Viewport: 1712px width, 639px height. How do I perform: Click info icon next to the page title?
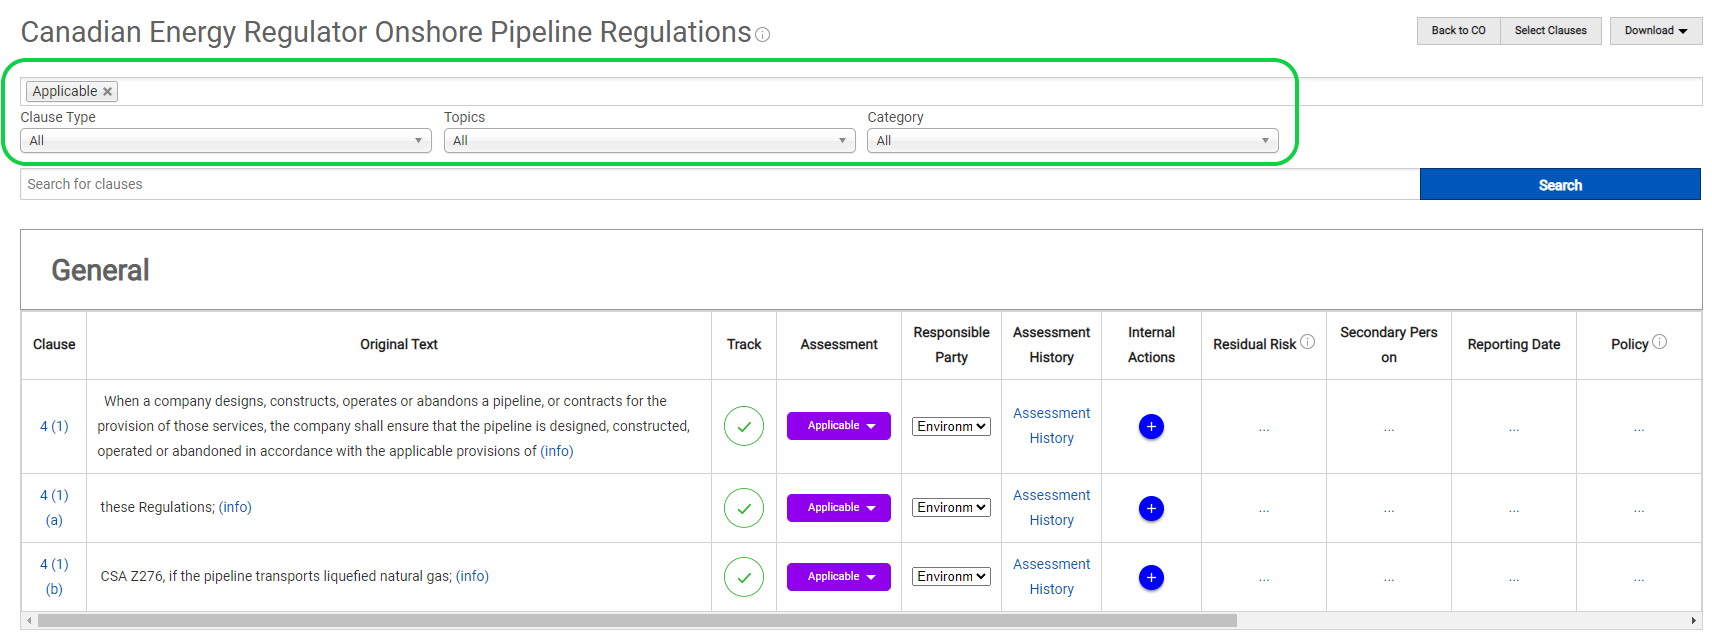pos(763,35)
